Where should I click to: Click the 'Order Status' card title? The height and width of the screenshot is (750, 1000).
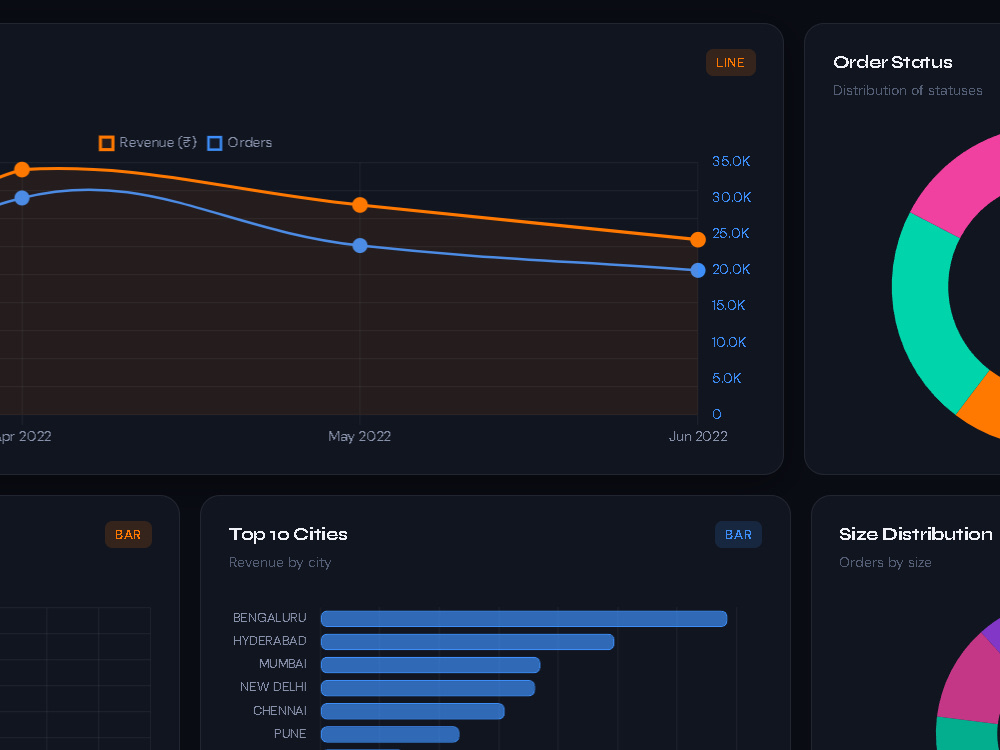[892, 62]
